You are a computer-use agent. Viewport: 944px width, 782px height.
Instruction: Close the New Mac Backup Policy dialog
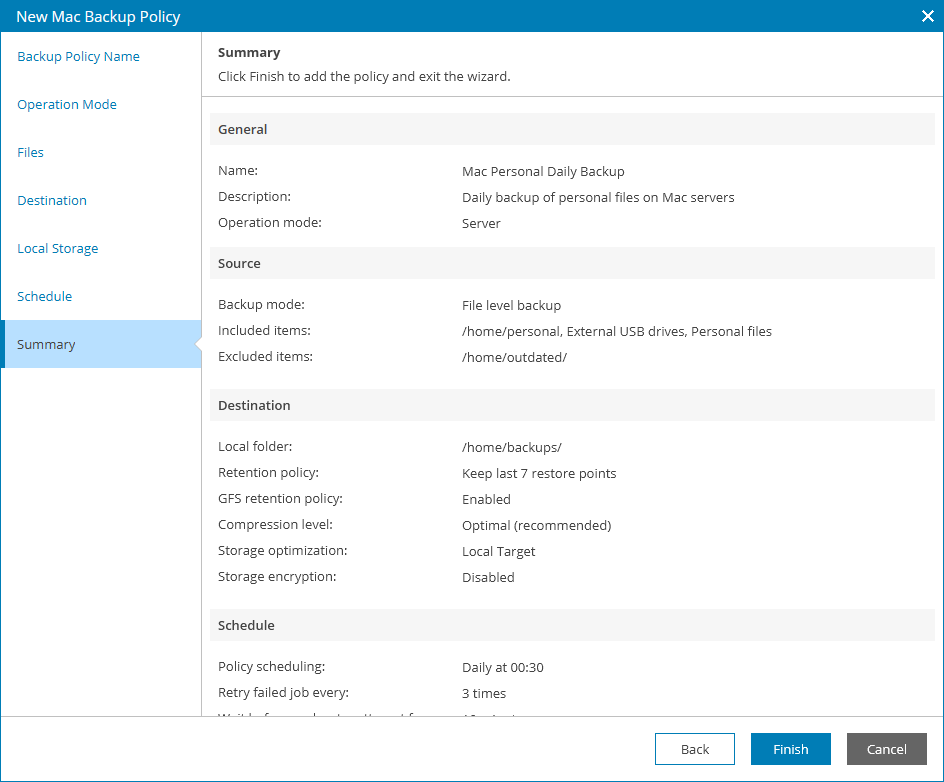[926, 16]
